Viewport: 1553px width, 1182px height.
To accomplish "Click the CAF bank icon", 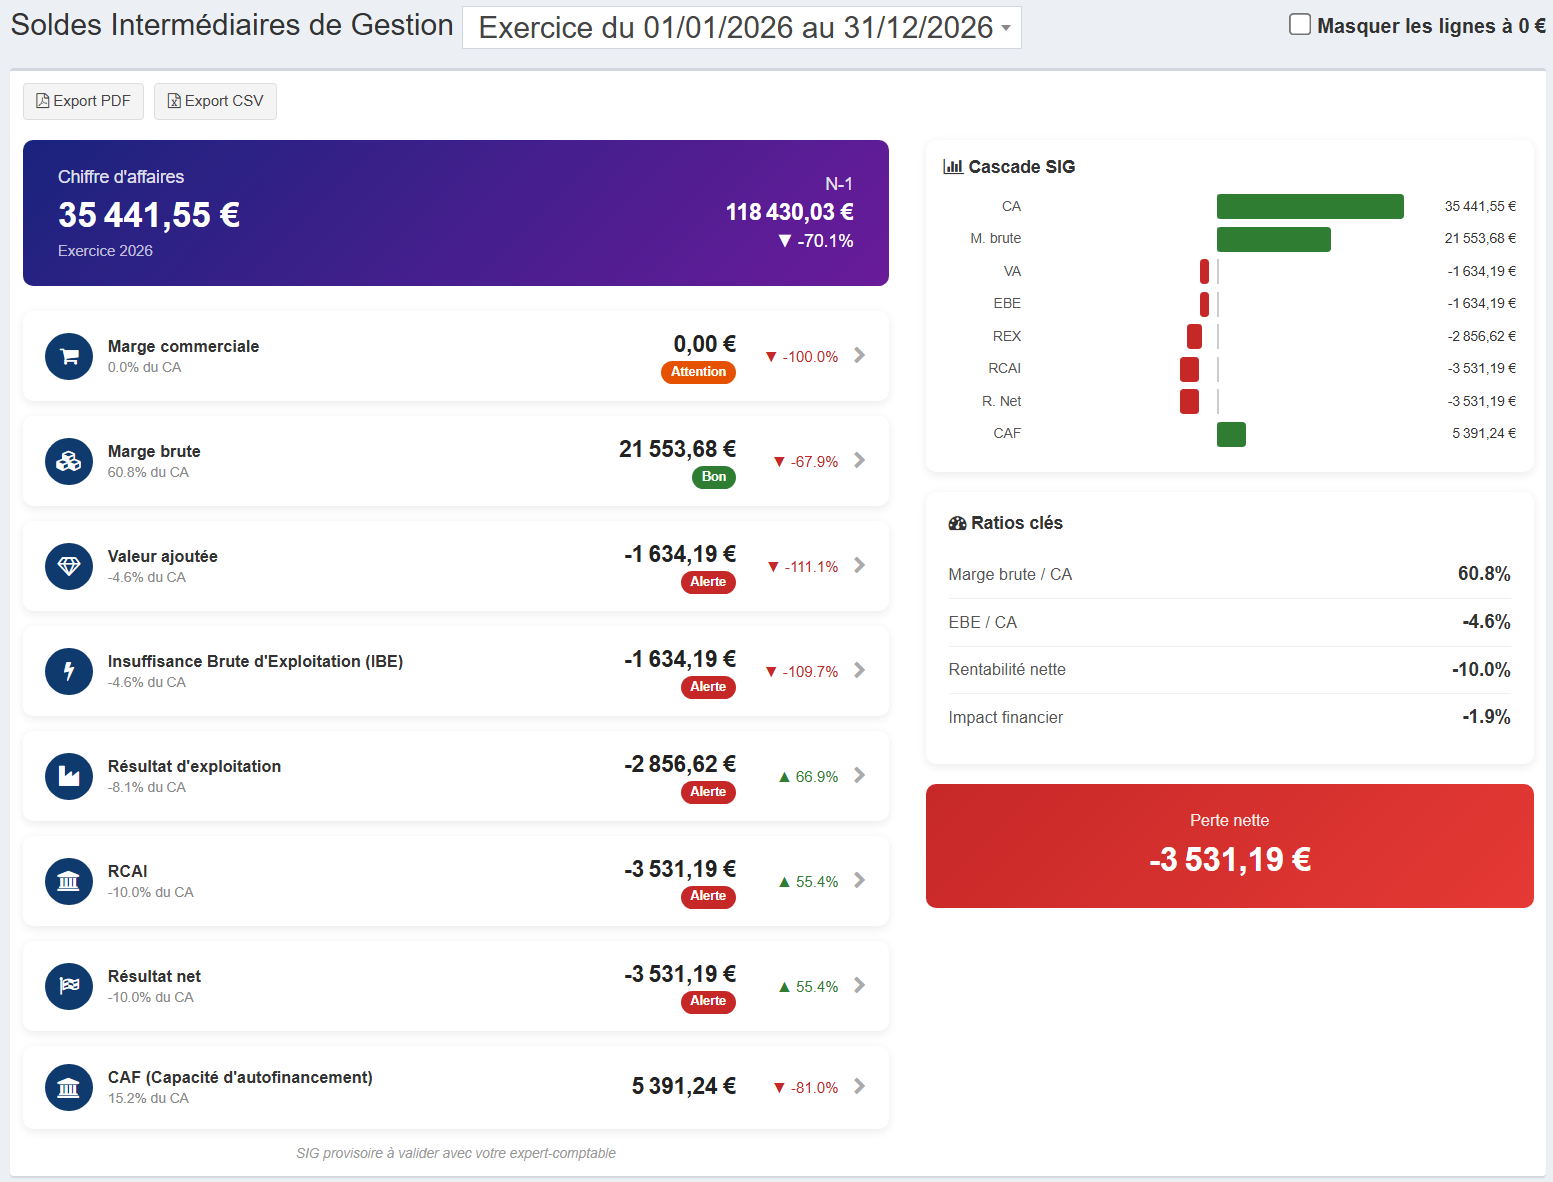I will coord(69,1087).
